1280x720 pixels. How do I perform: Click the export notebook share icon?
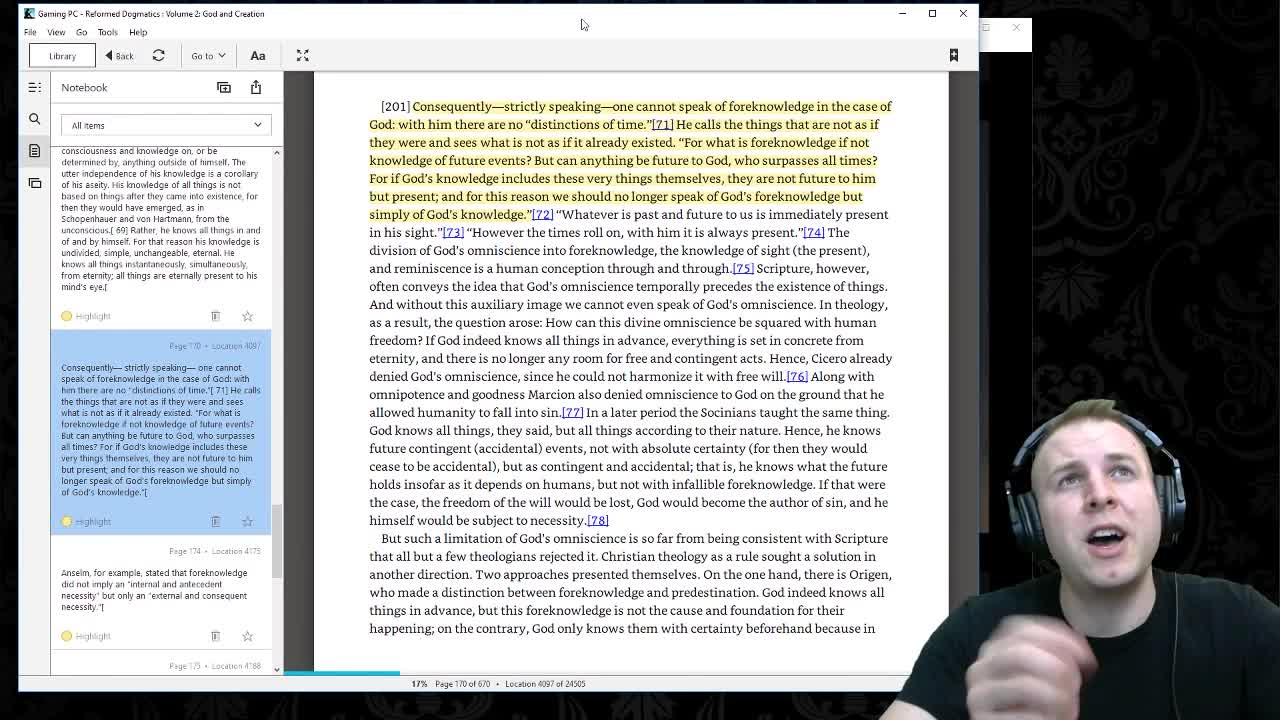pyautogui.click(x=256, y=87)
